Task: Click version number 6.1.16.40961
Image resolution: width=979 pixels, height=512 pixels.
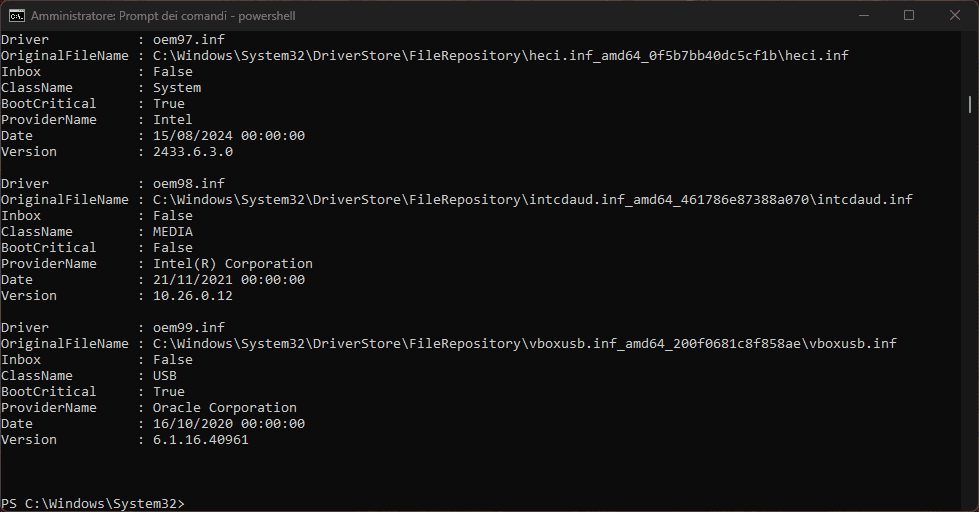Action: click(x=201, y=440)
